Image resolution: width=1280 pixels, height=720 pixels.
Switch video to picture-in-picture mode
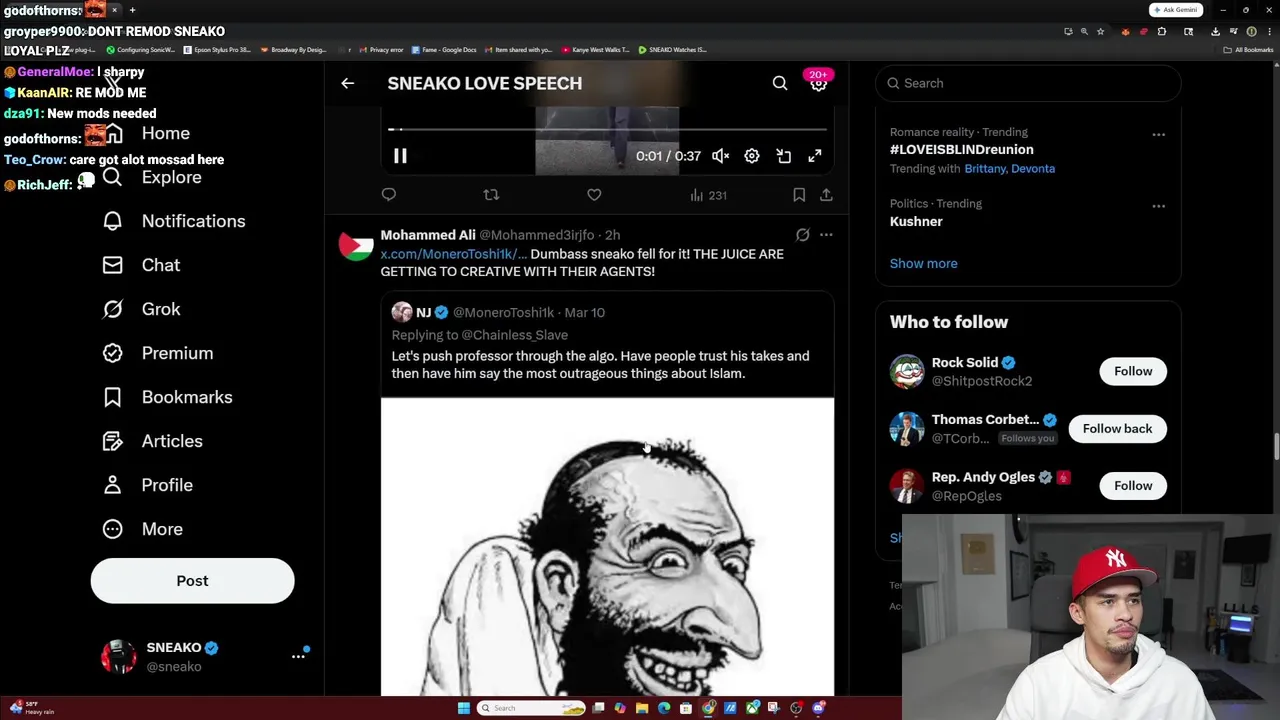click(783, 156)
